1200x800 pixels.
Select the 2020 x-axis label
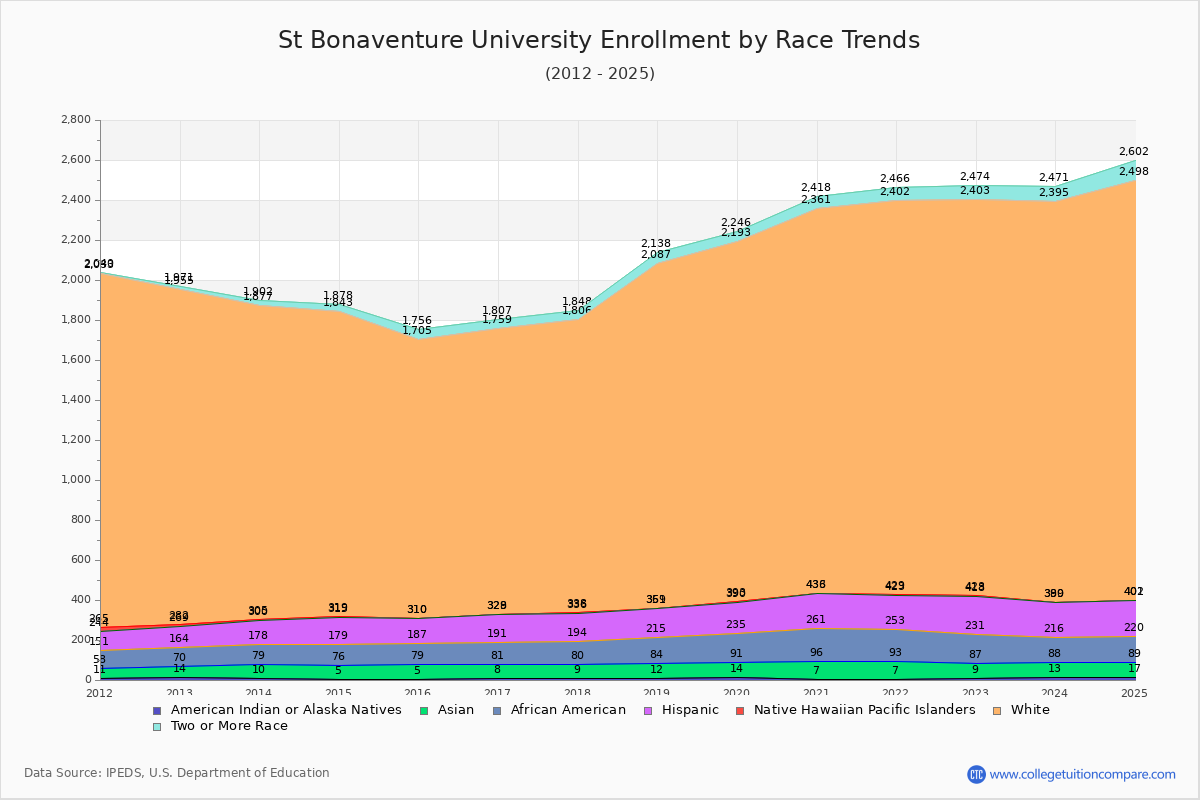(737, 693)
